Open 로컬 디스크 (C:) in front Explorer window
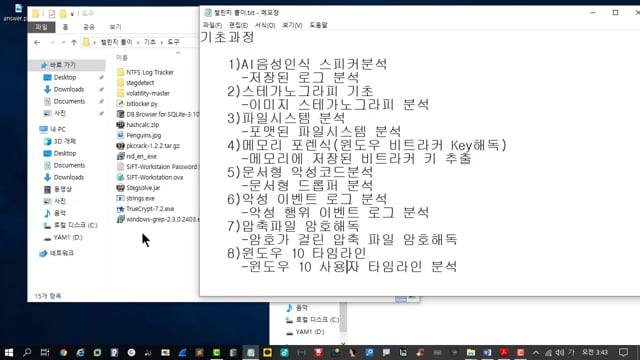Screen dimensions: 640x360 click(x=70, y=225)
